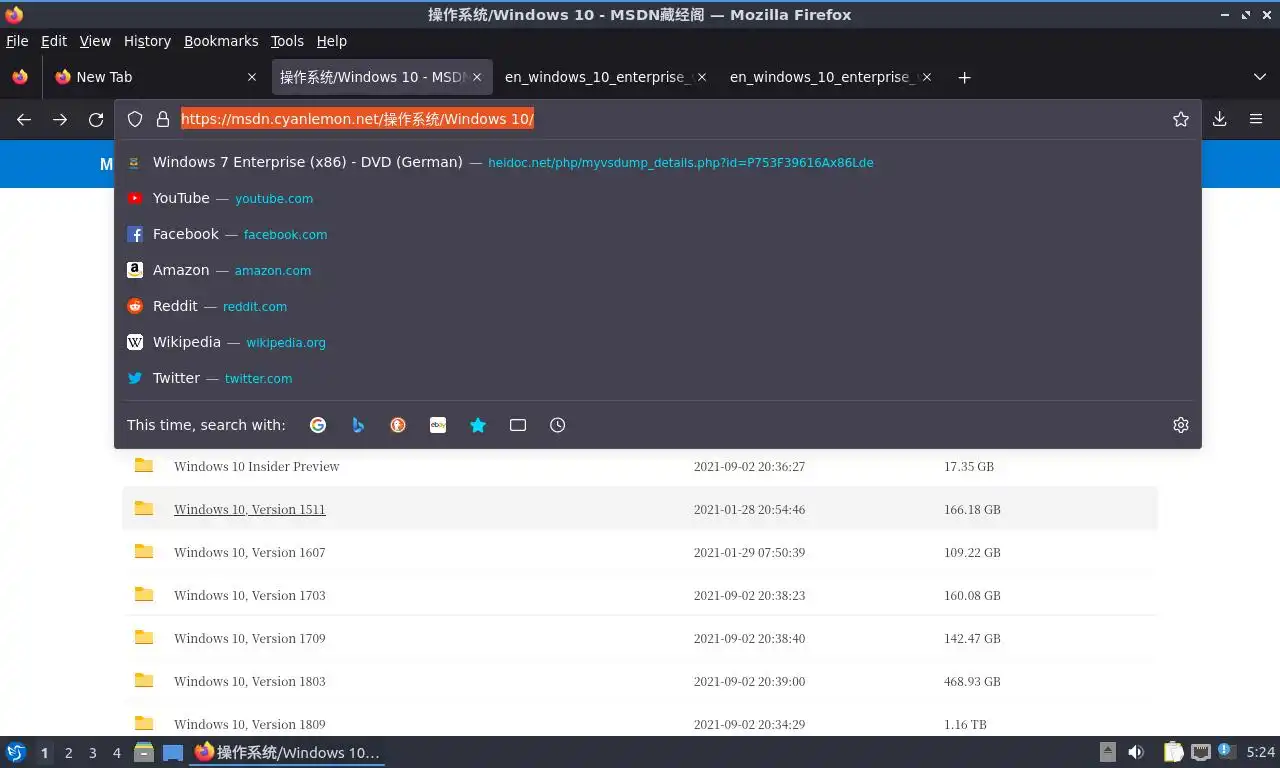Search History with the clock icon

[558, 425]
